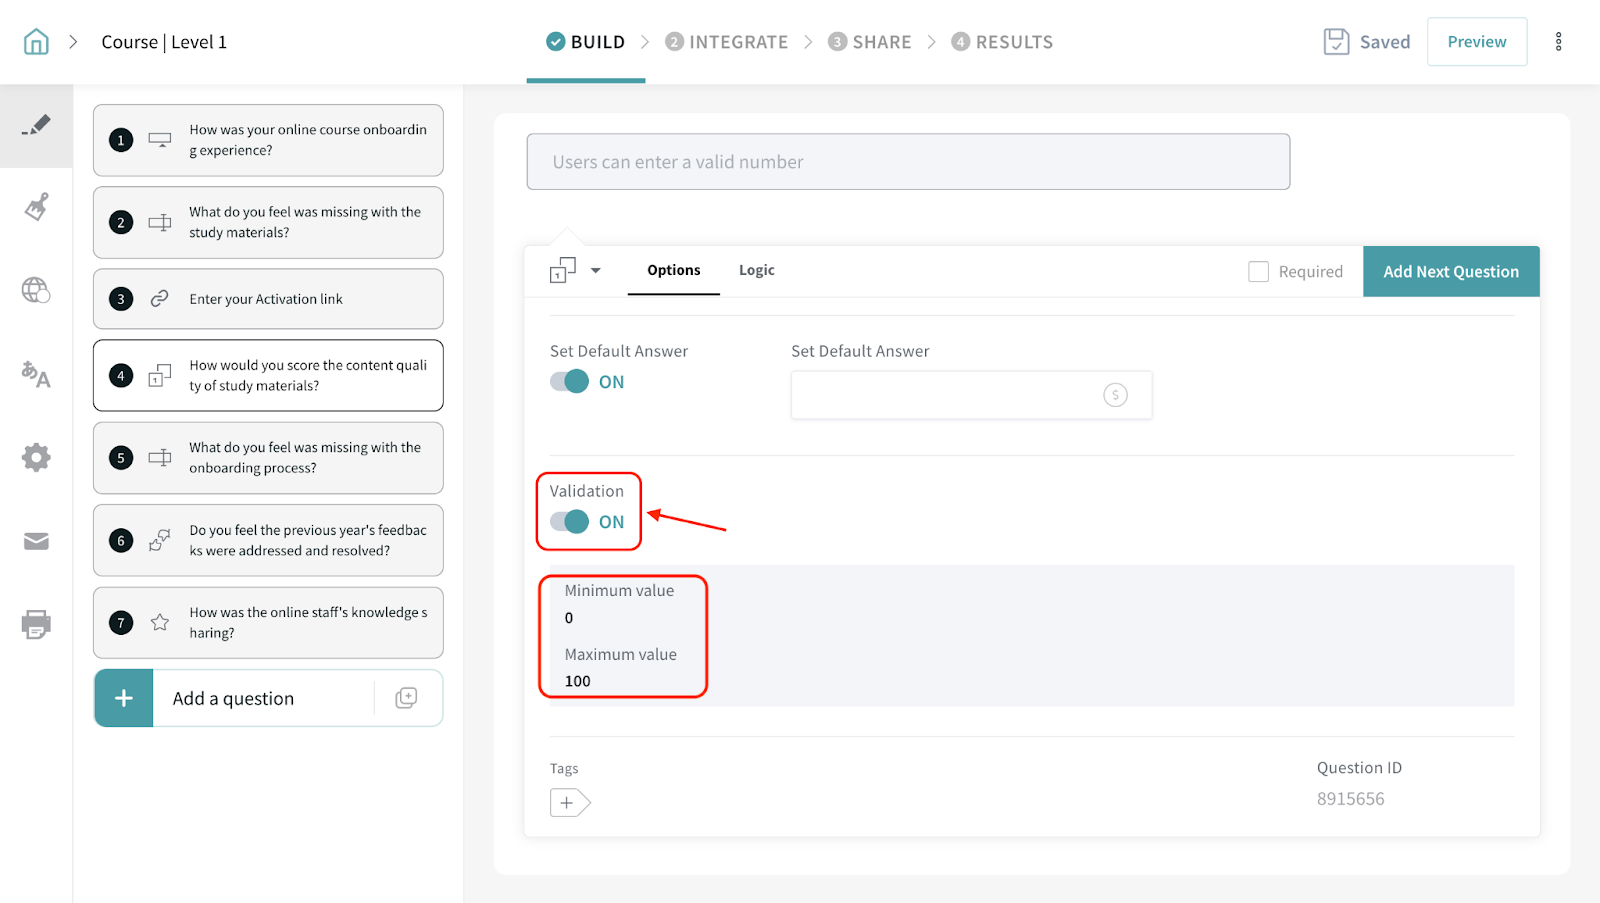Turn off the Validation switch
Viewport: 1600px width, 903px height.
coord(570,522)
